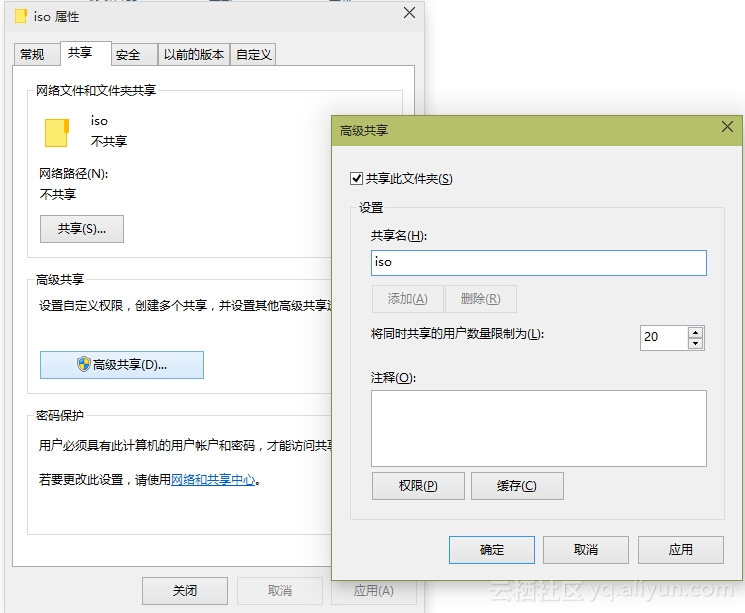Image resolution: width=745 pixels, height=613 pixels.
Task: Click the disabled 添加(A) button
Action: 408,299
